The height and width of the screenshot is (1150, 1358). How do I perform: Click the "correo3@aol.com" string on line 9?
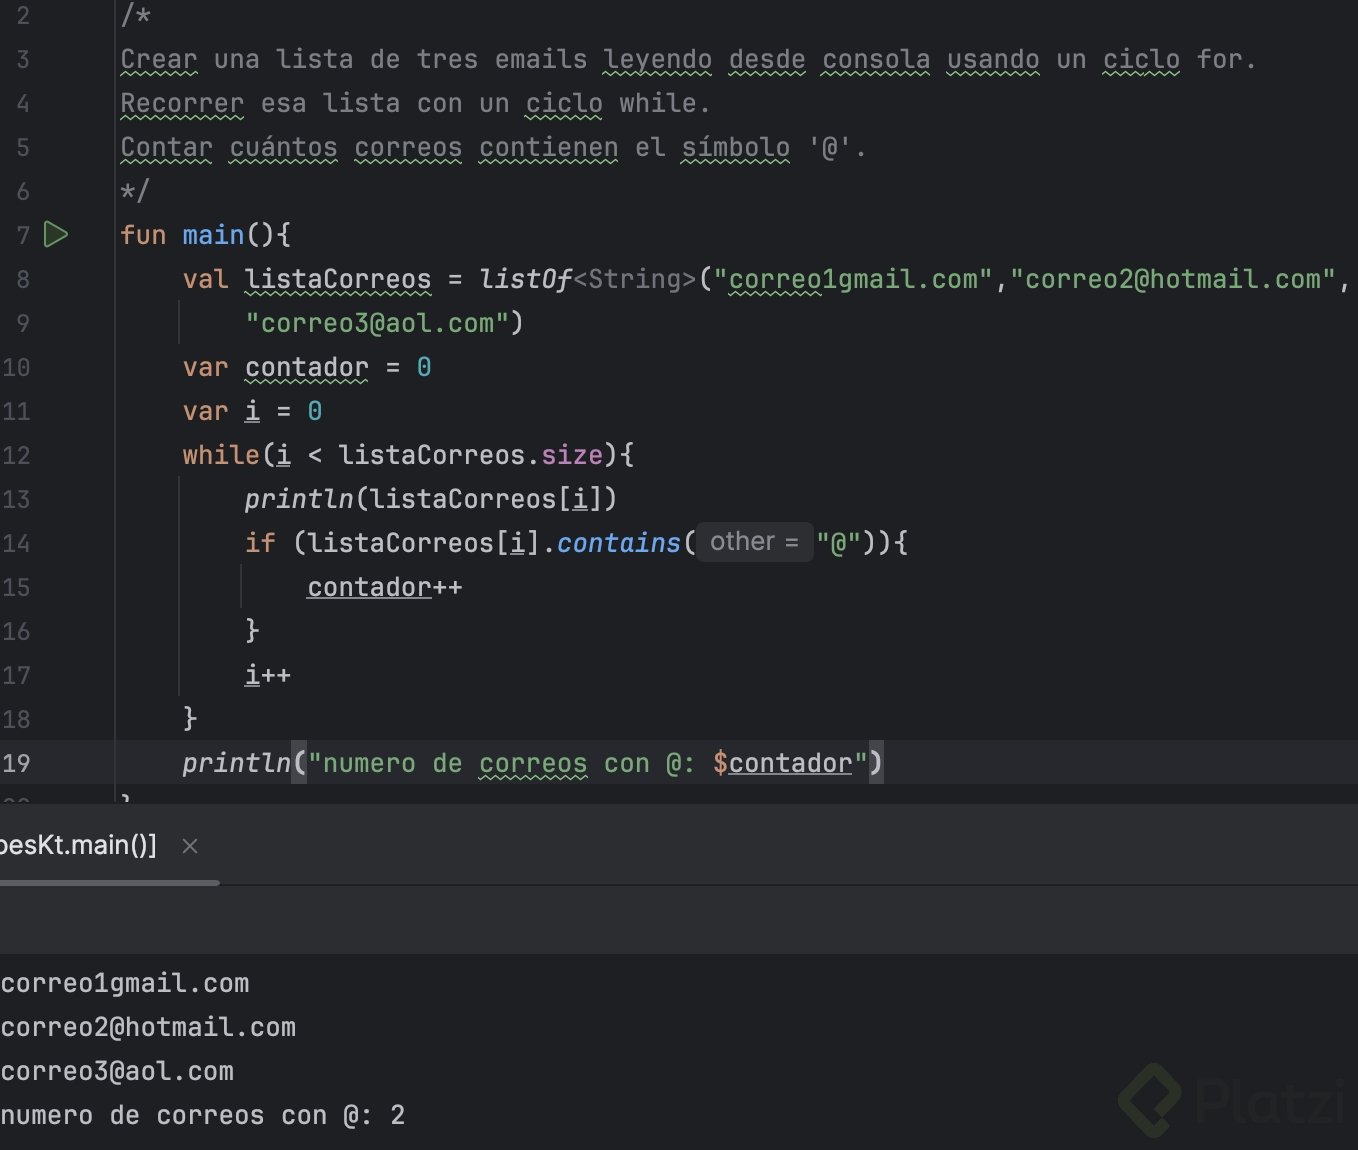point(377,323)
